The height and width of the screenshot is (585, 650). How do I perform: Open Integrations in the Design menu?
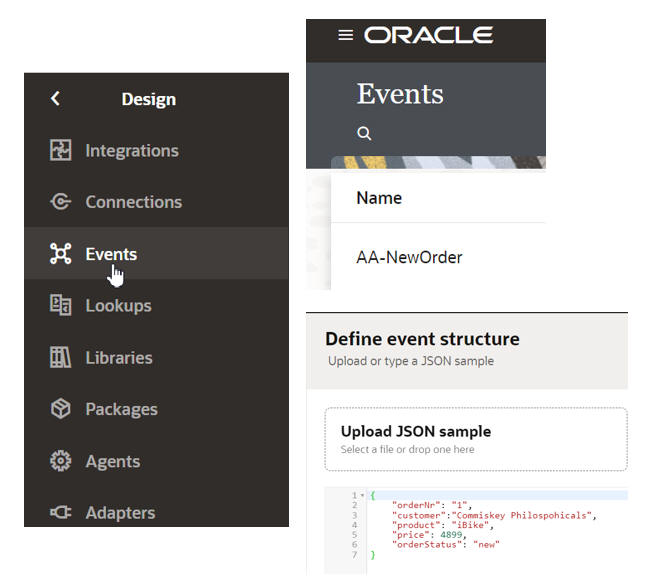(x=132, y=151)
